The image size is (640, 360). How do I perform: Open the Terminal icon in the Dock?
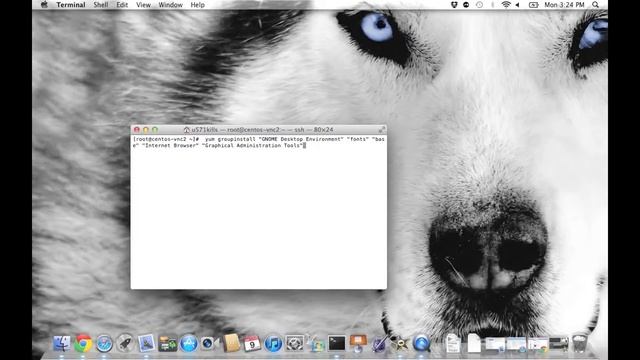click(x=337, y=343)
